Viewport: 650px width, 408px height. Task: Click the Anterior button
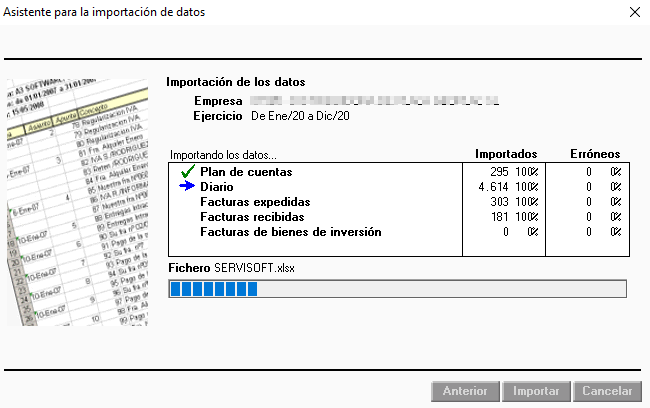(465, 391)
